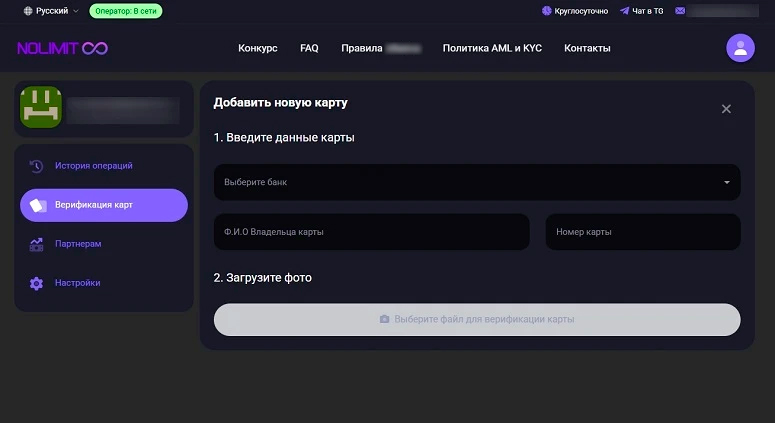
Task: Click the Telegram paper plane icon
Action: [x=624, y=11]
